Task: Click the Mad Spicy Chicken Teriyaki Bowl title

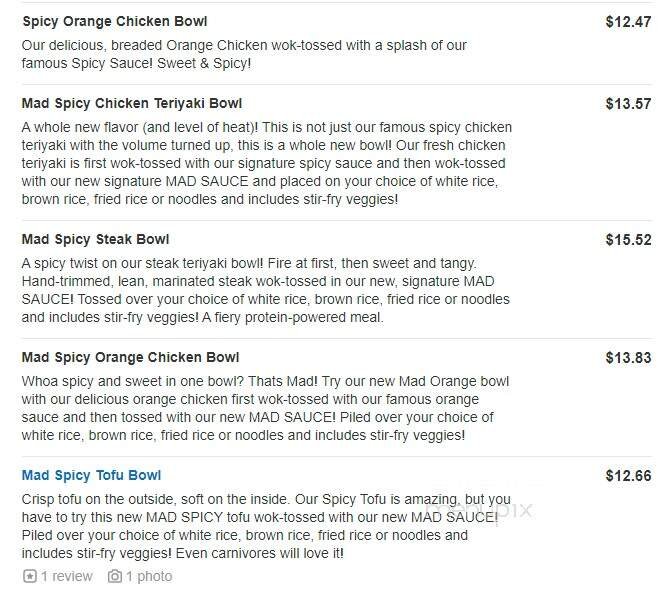Action: pyautogui.click(x=132, y=103)
